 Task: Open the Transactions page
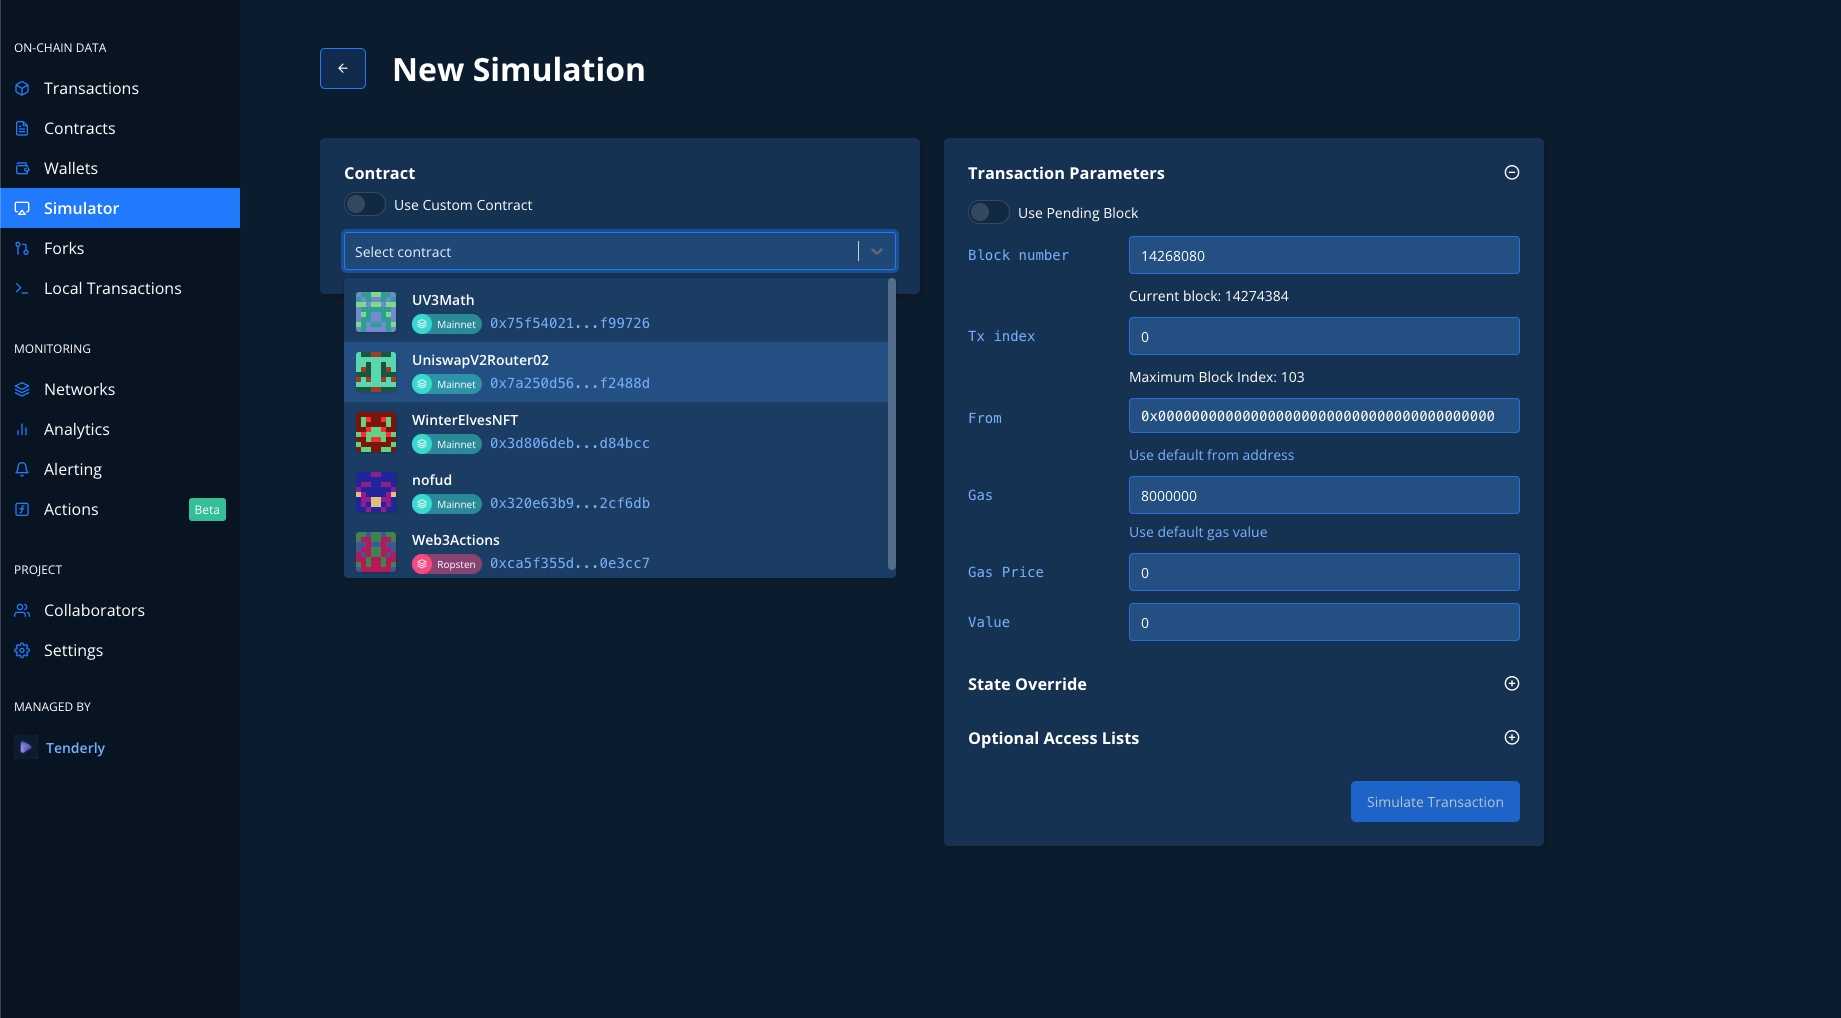tap(120, 88)
